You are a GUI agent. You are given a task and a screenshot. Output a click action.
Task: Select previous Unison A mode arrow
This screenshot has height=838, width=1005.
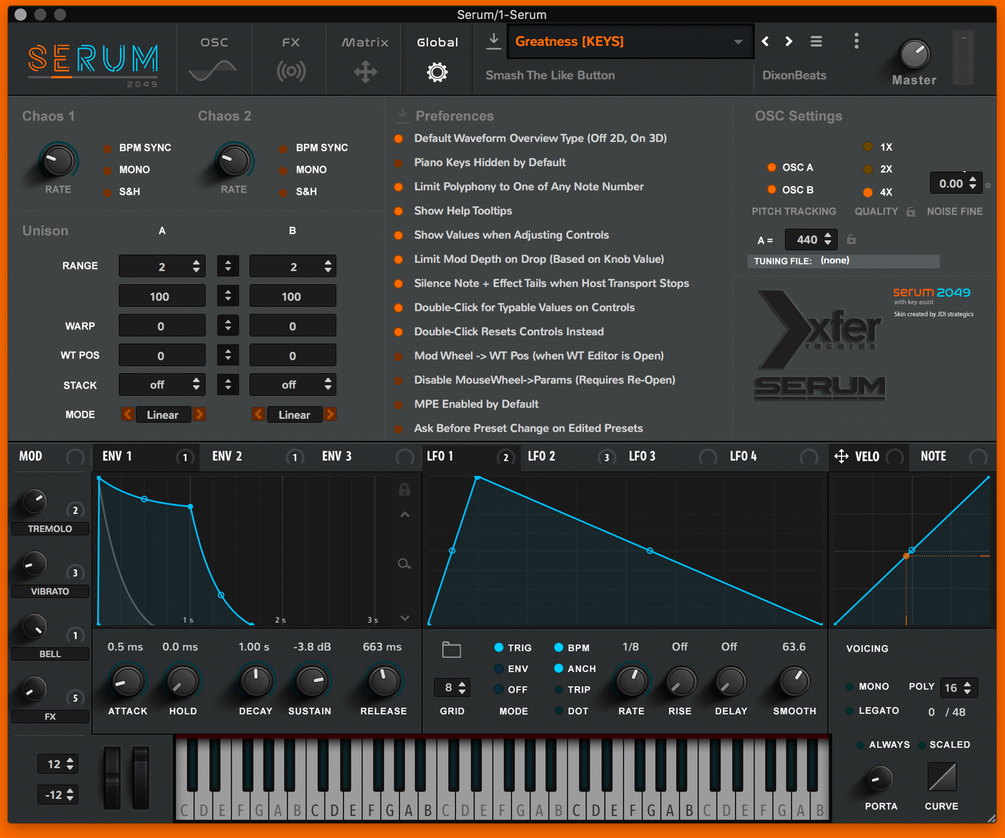(x=128, y=414)
